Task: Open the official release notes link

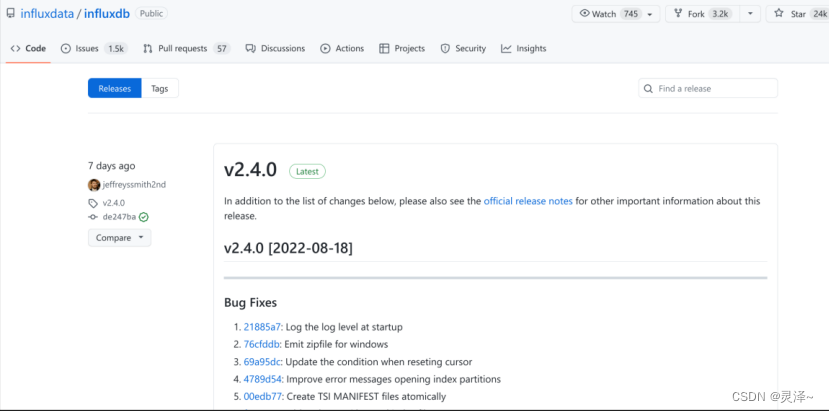Action: [528, 201]
